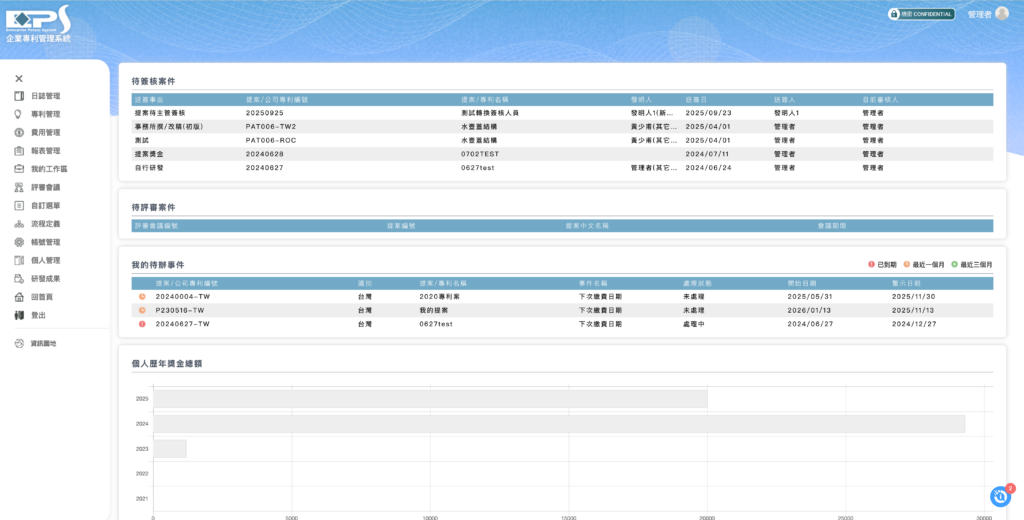The width and height of the screenshot is (1024, 520).
Task: Open the 資訊園地 sidebar entry
Action: (43, 344)
